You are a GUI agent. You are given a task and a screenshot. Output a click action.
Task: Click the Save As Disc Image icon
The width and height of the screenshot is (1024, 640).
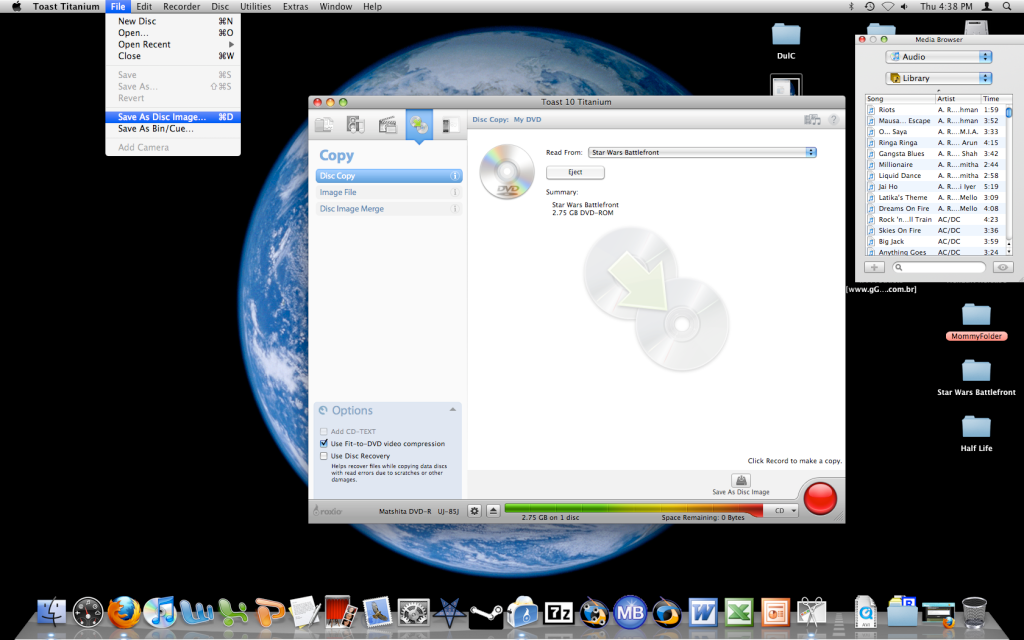tap(740, 481)
